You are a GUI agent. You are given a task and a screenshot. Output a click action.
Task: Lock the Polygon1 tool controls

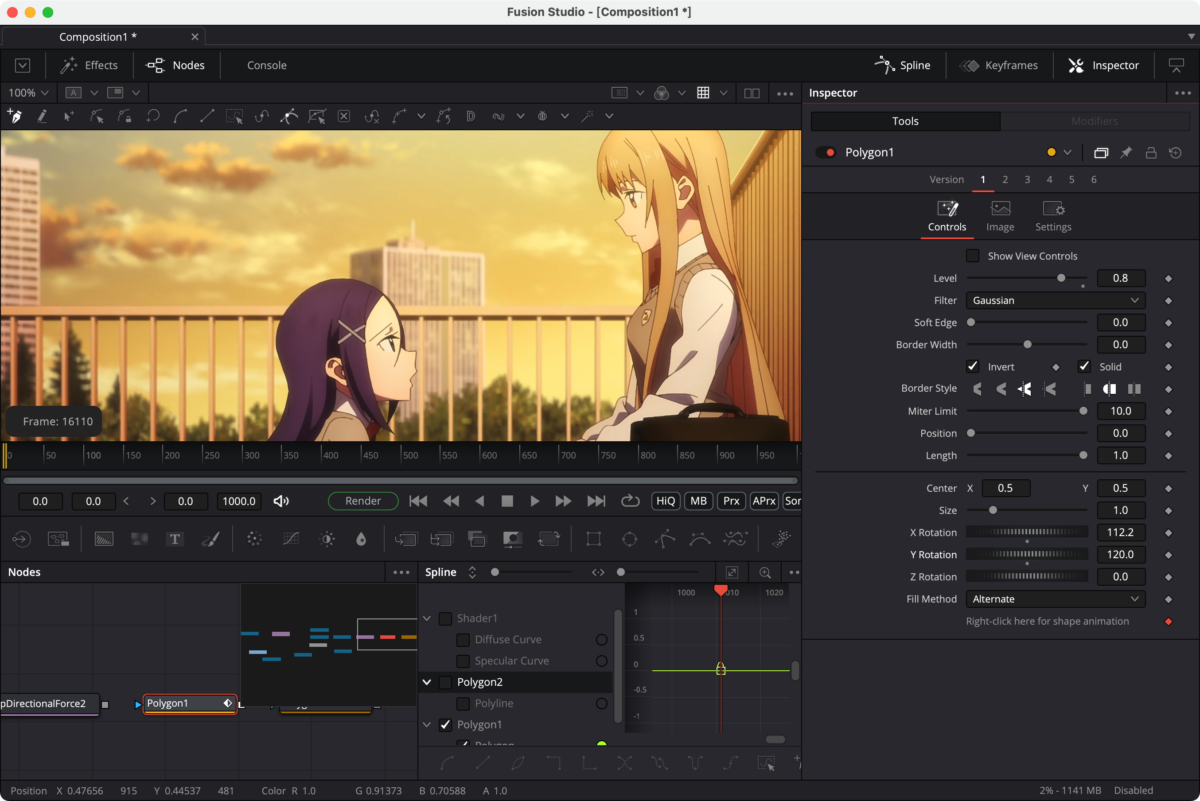click(1151, 153)
